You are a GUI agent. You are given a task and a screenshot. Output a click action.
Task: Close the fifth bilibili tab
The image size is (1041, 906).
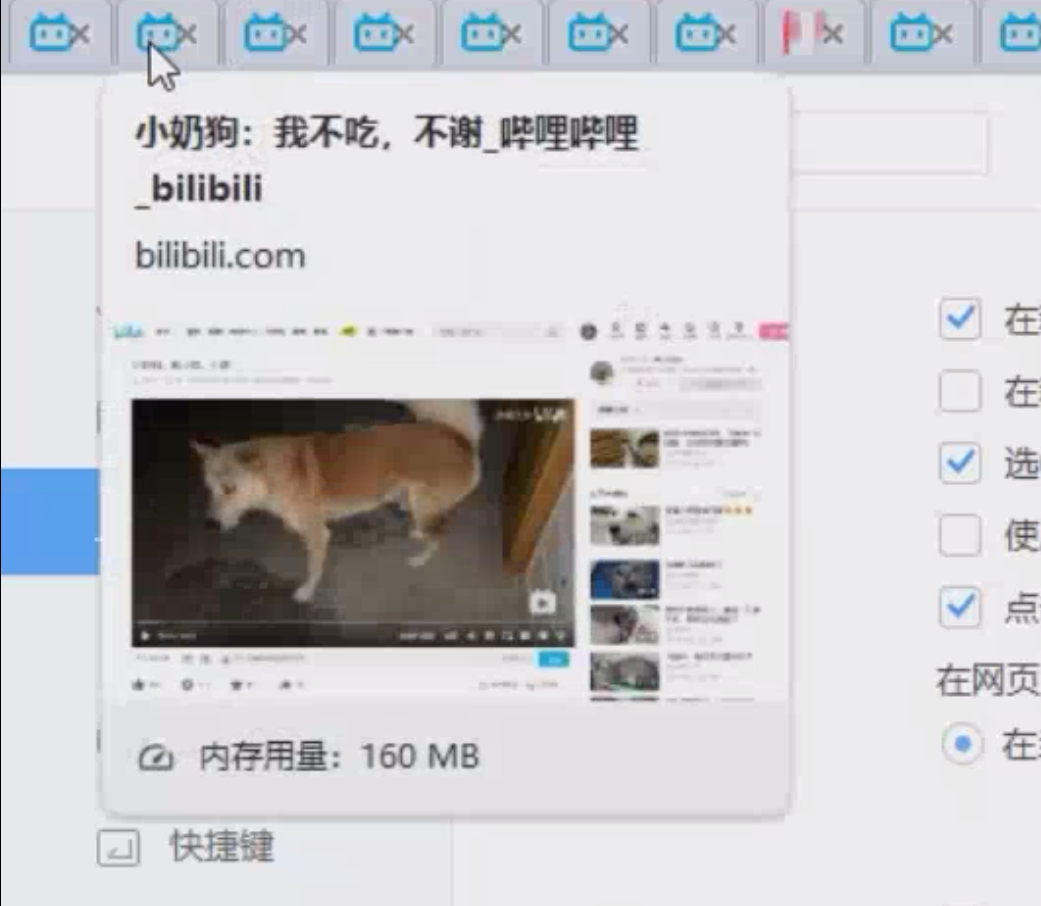tap(512, 34)
